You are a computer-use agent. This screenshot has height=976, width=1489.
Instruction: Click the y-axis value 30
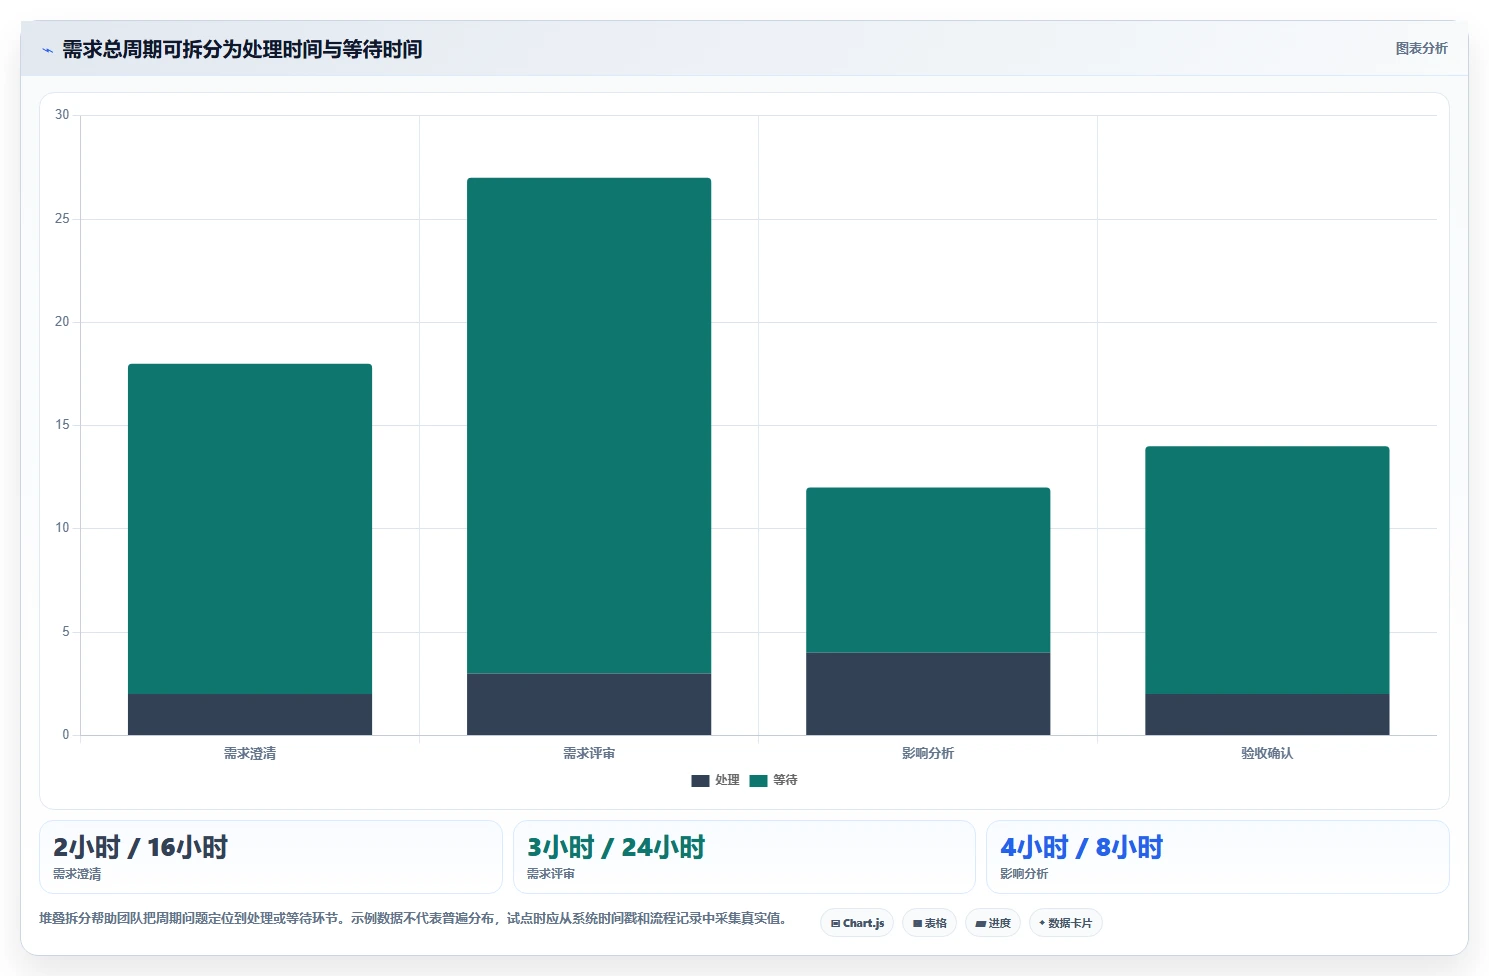[x=62, y=115]
